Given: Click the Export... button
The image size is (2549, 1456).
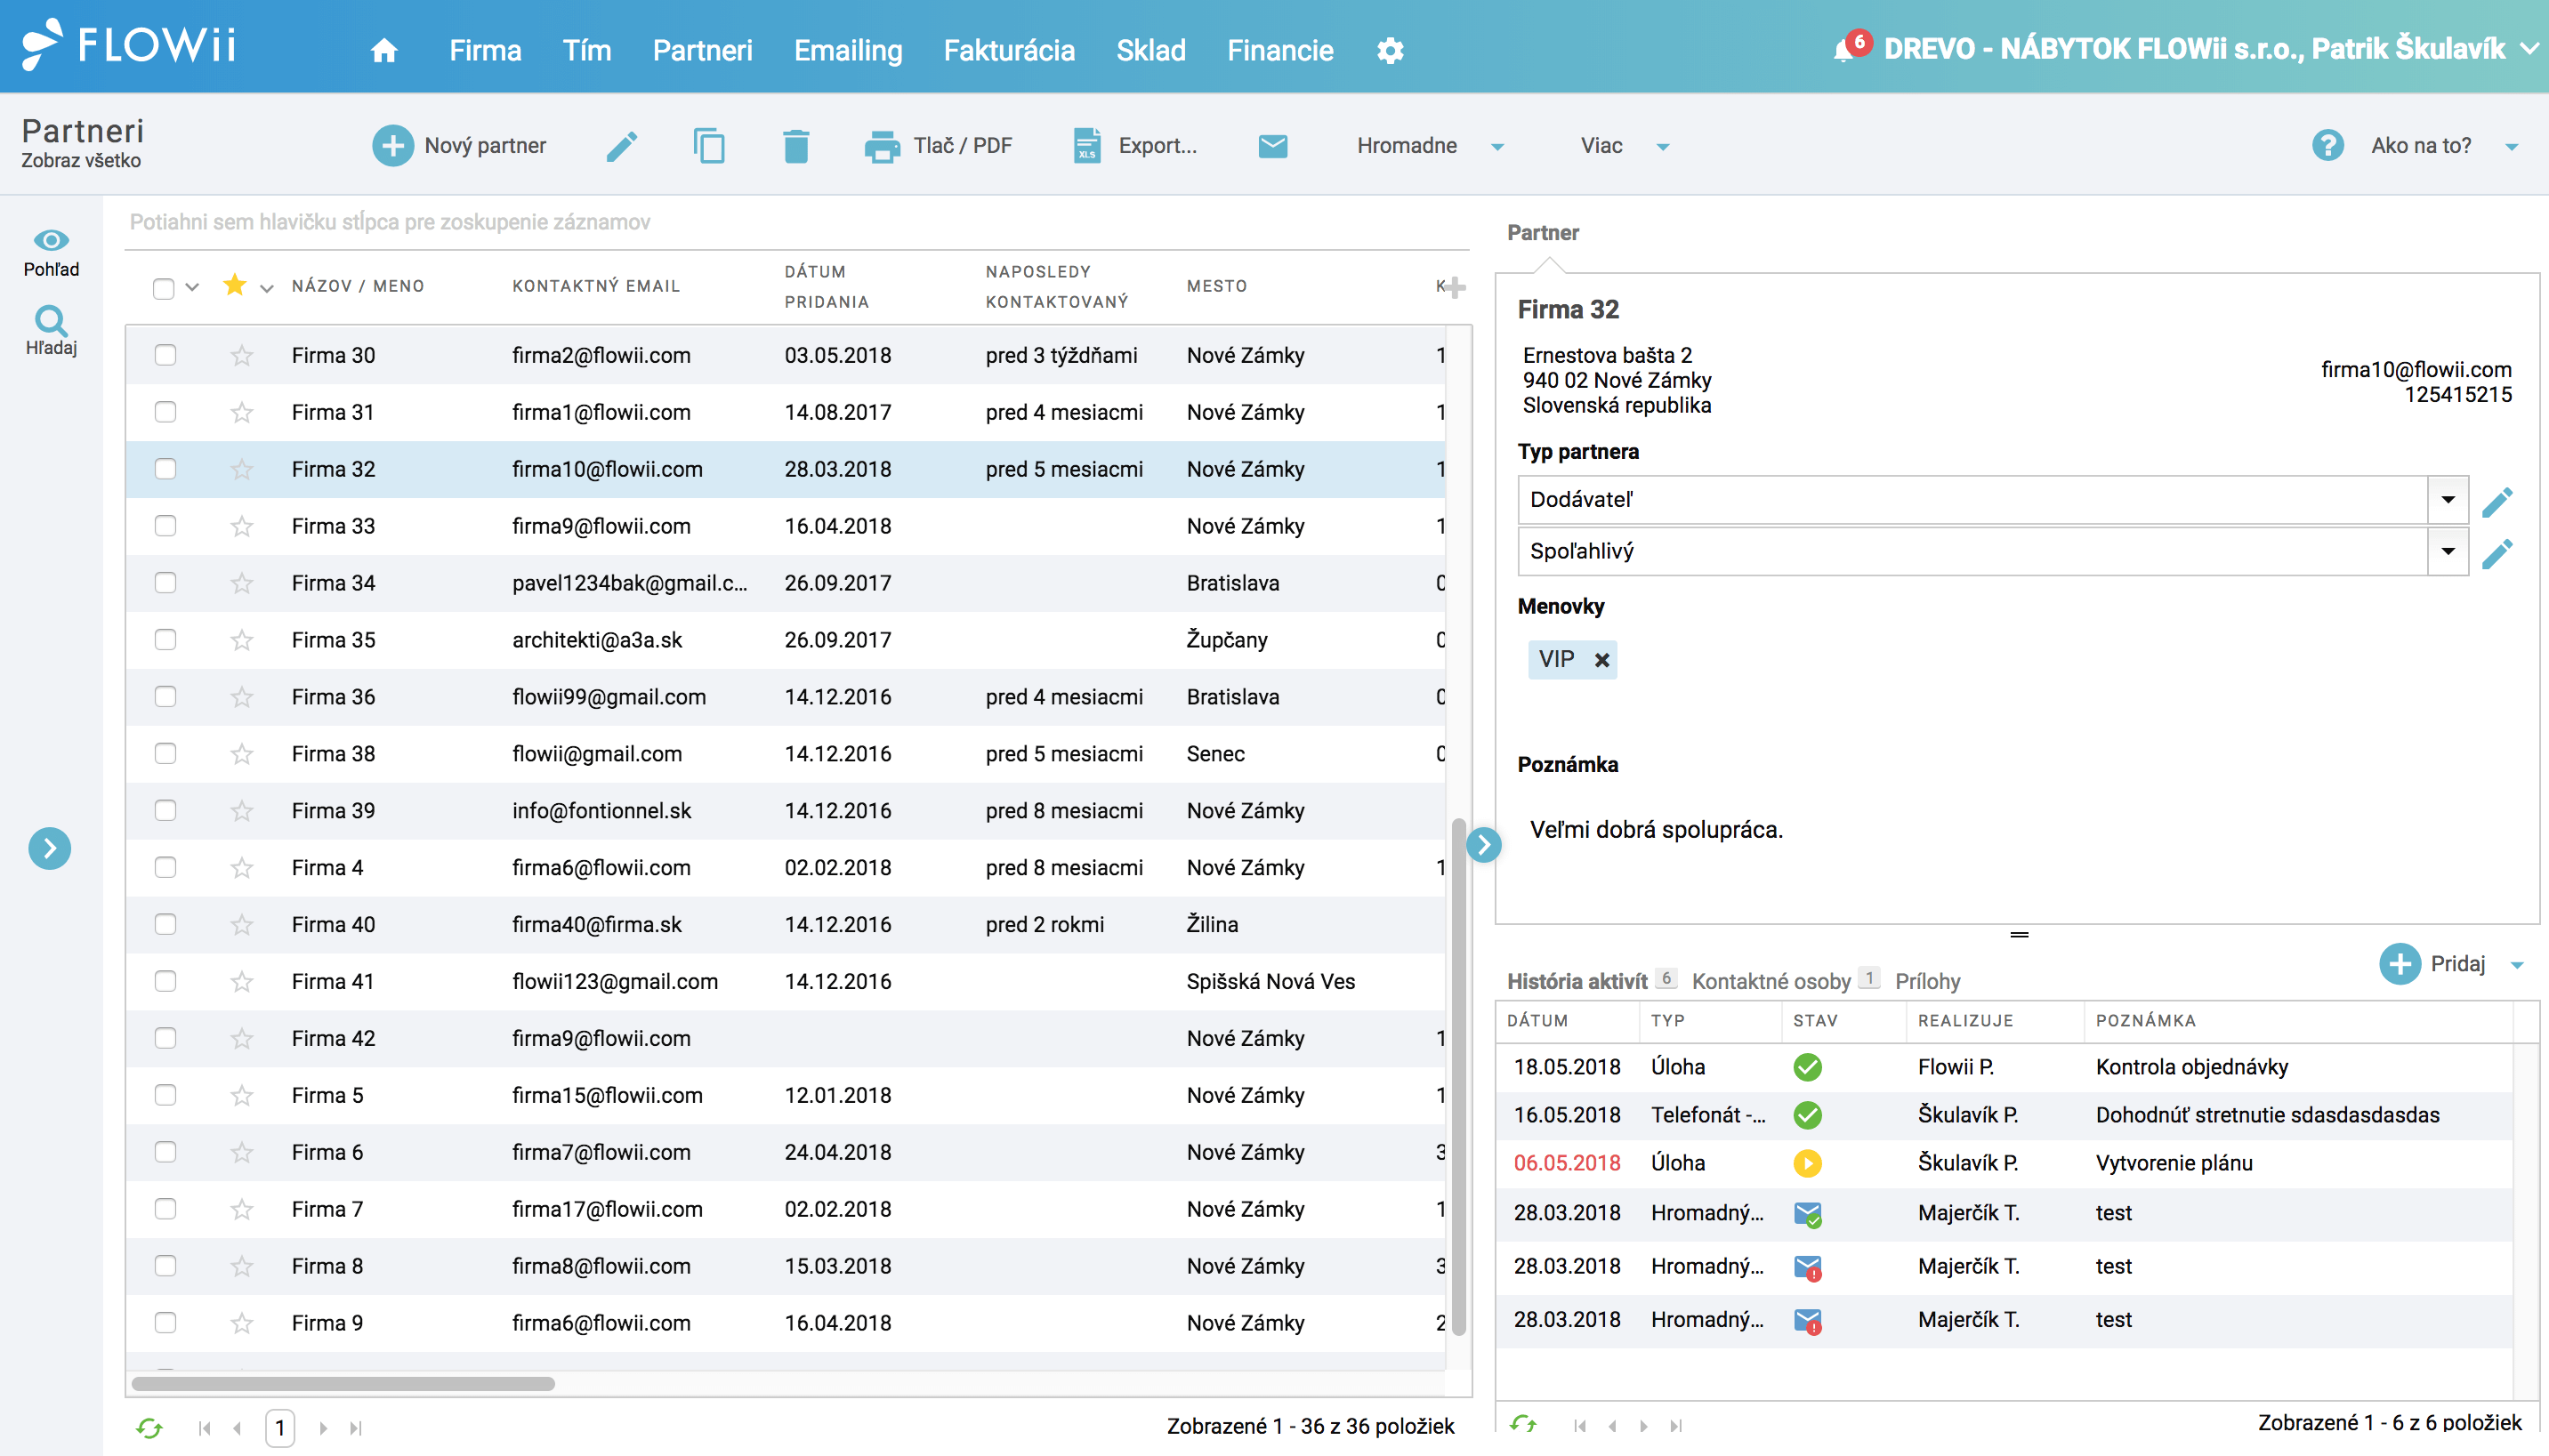Looking at the screenshot, I should [1135, 146].
